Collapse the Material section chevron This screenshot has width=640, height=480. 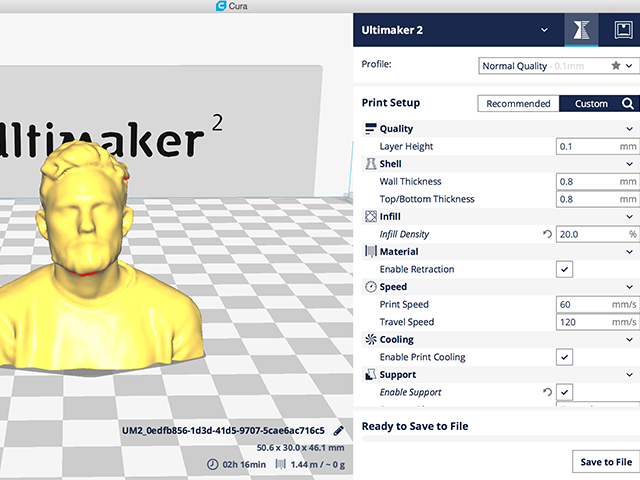(x=629, y=251)
